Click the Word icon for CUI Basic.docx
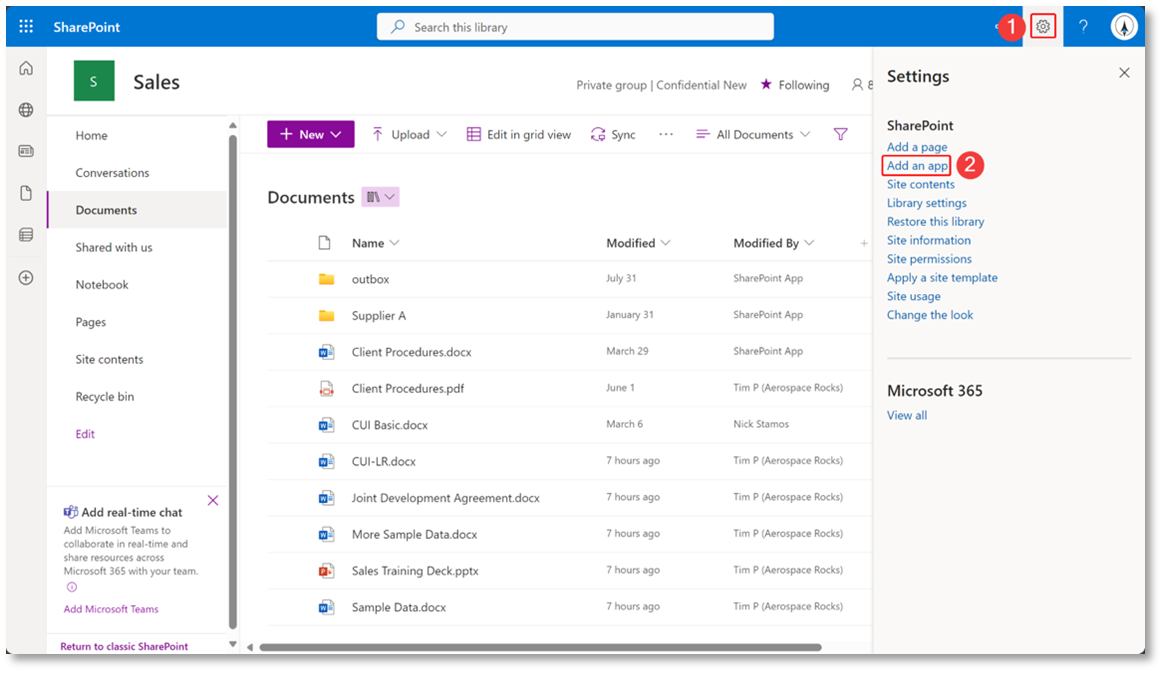 [x=326, y=424]
